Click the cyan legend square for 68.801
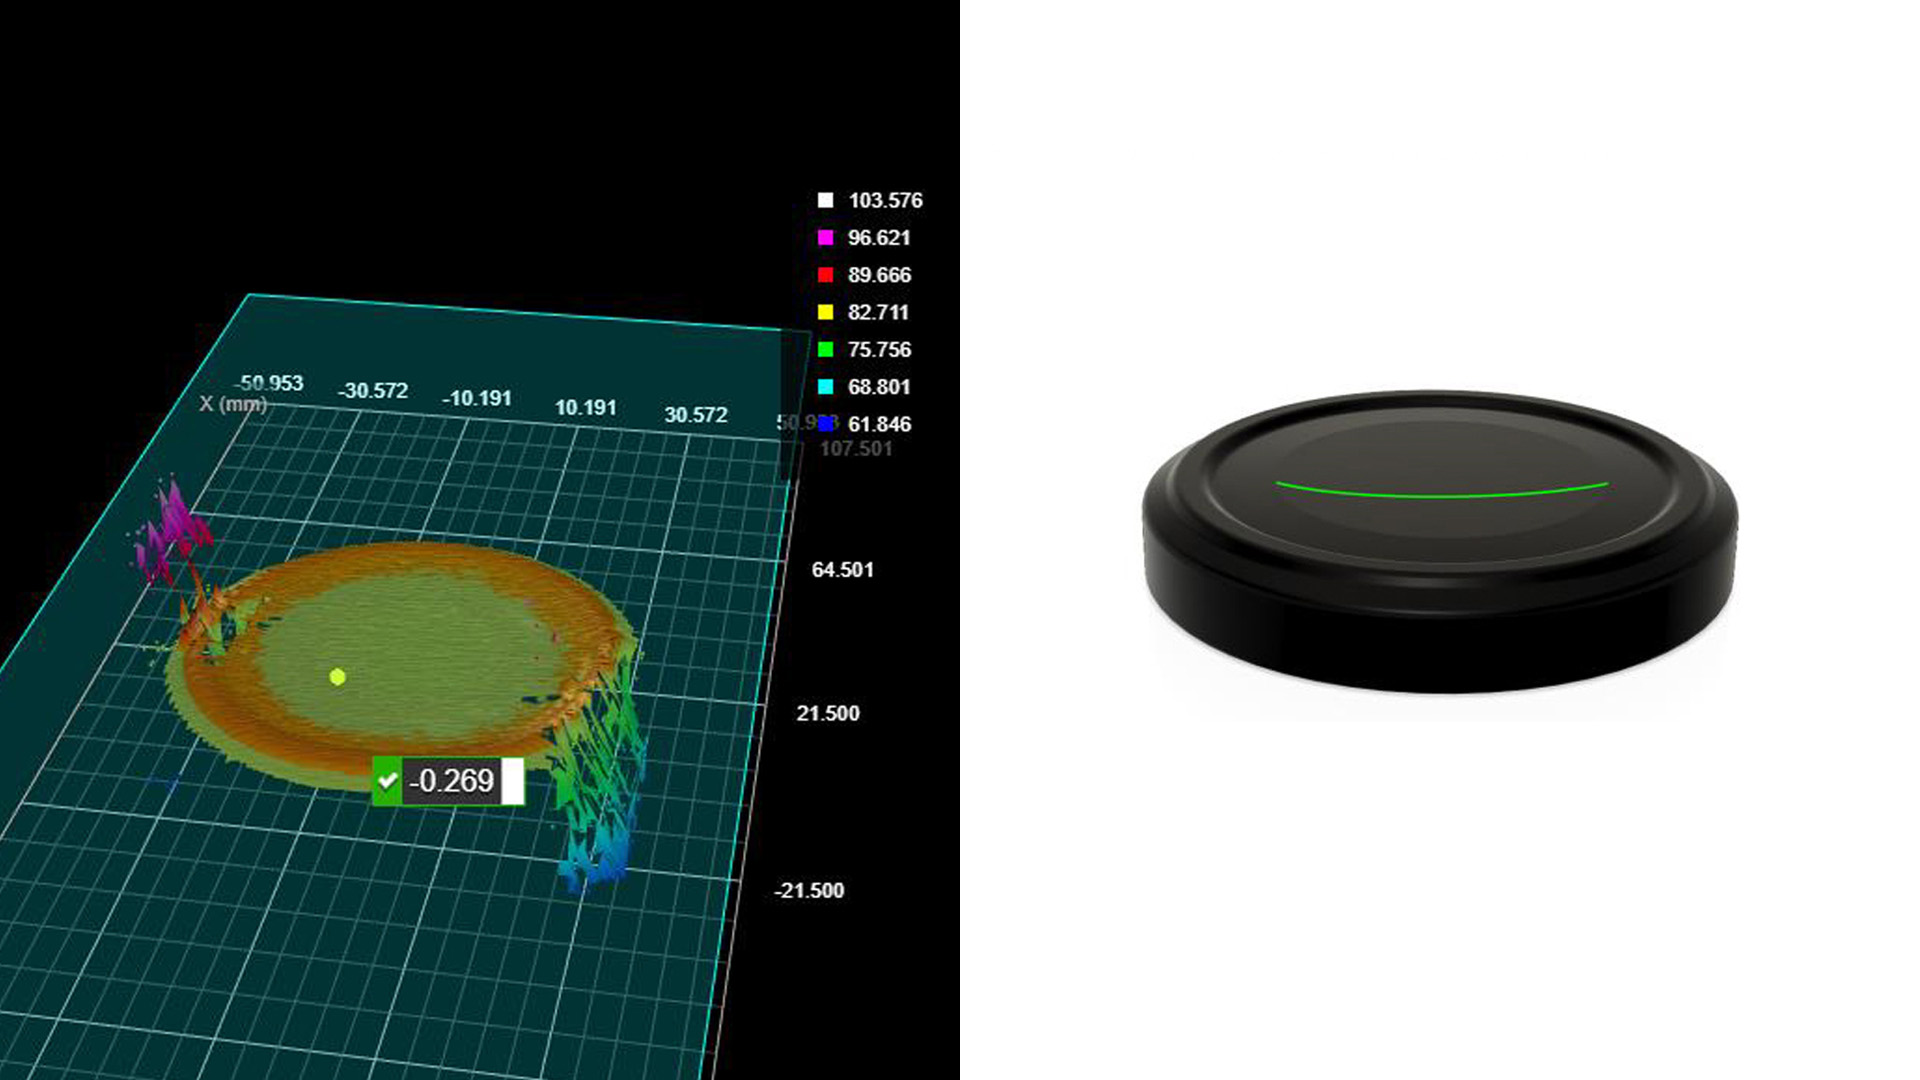Image resolution: width=1920 pixels, height=1080 pixels. 825,387
